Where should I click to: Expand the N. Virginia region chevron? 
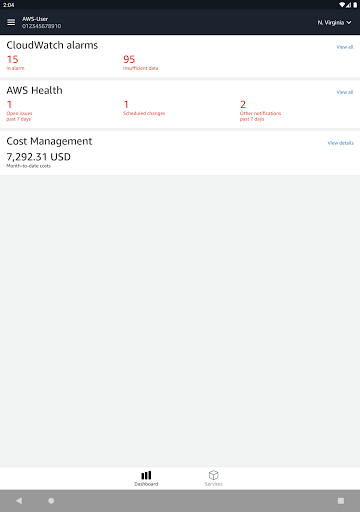point(349,23)
